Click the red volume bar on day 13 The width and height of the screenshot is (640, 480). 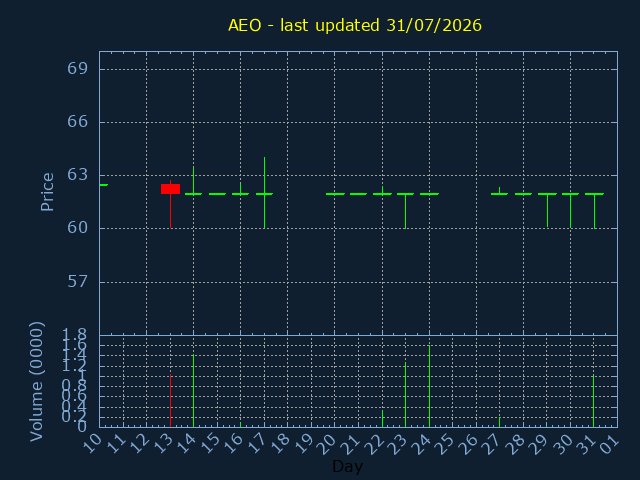coord(170,400)
